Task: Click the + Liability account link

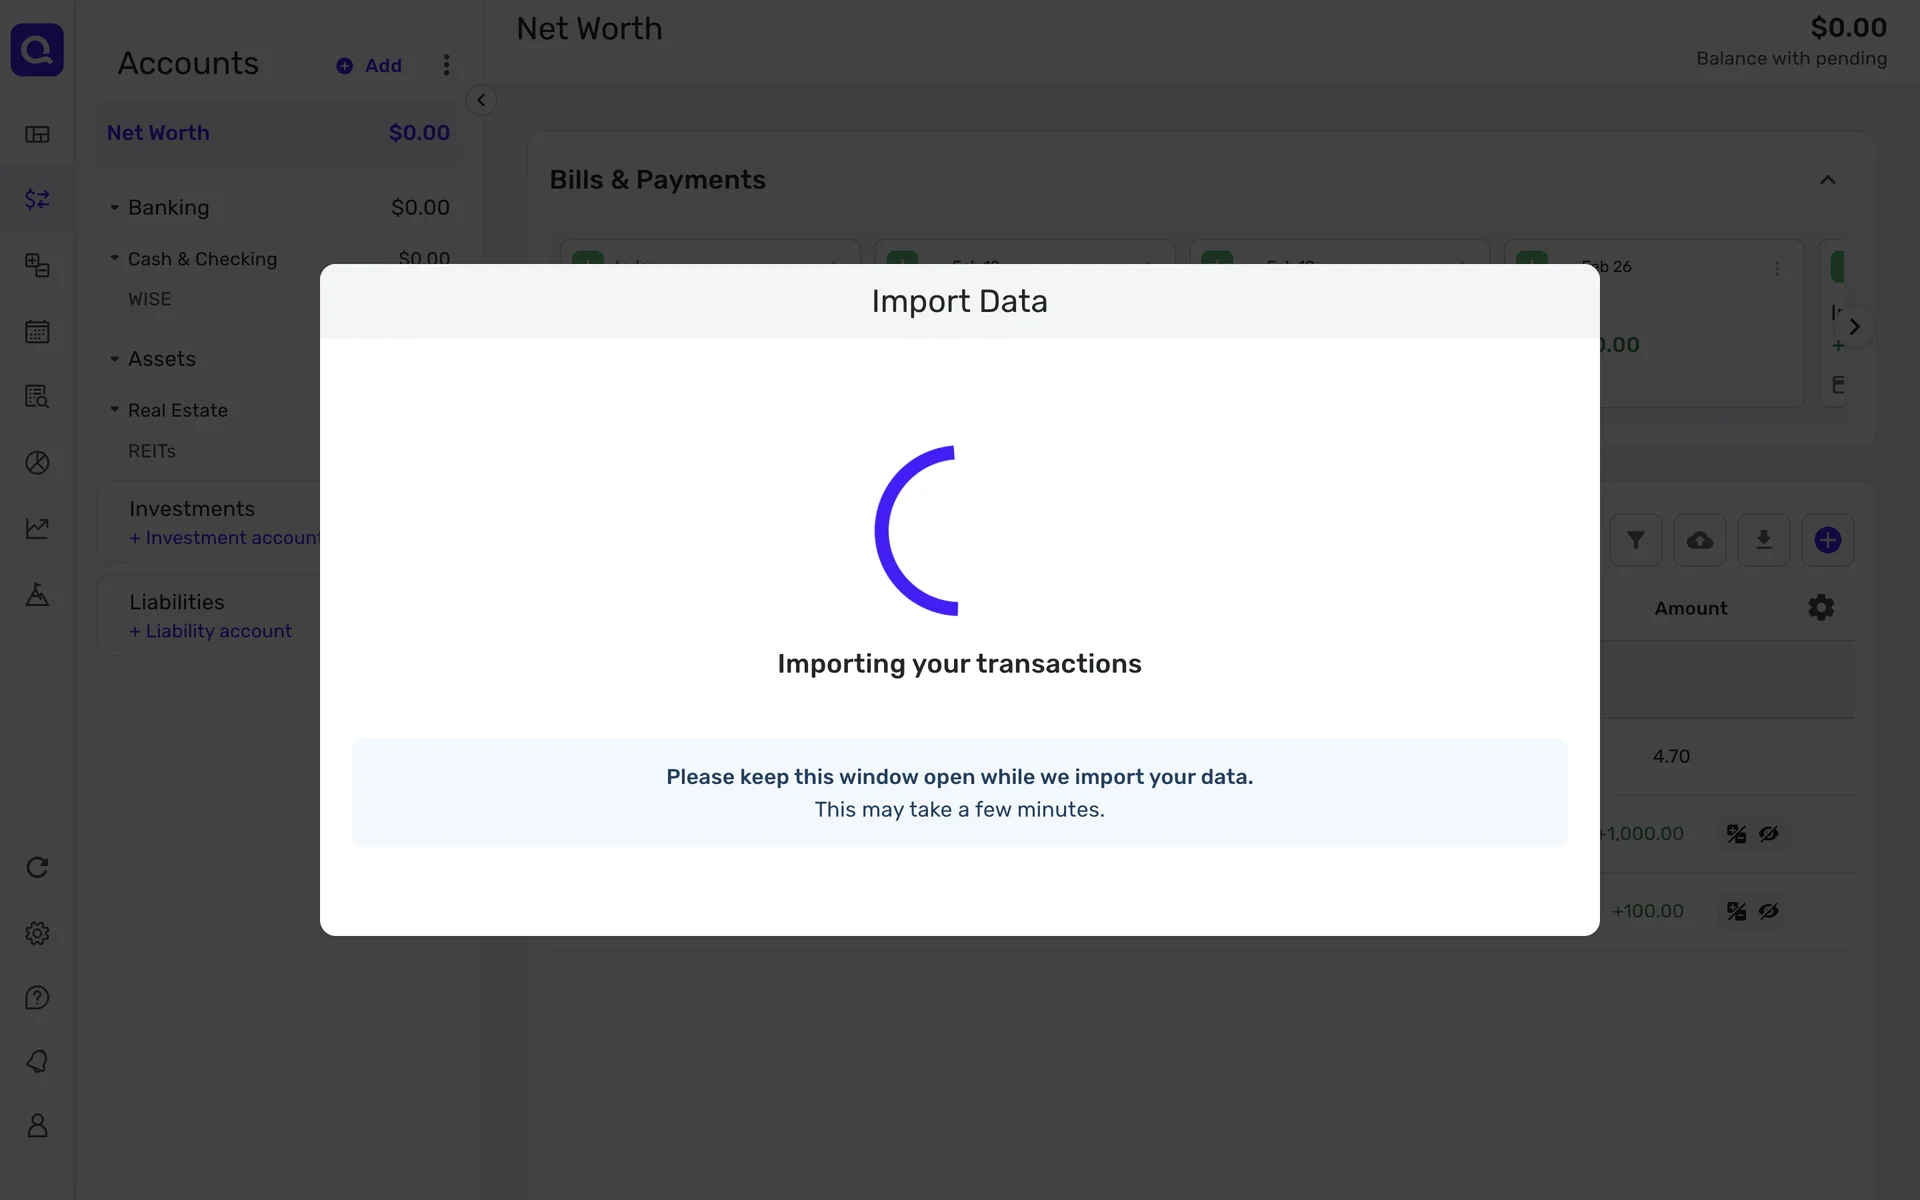Action: coord(210,631)
